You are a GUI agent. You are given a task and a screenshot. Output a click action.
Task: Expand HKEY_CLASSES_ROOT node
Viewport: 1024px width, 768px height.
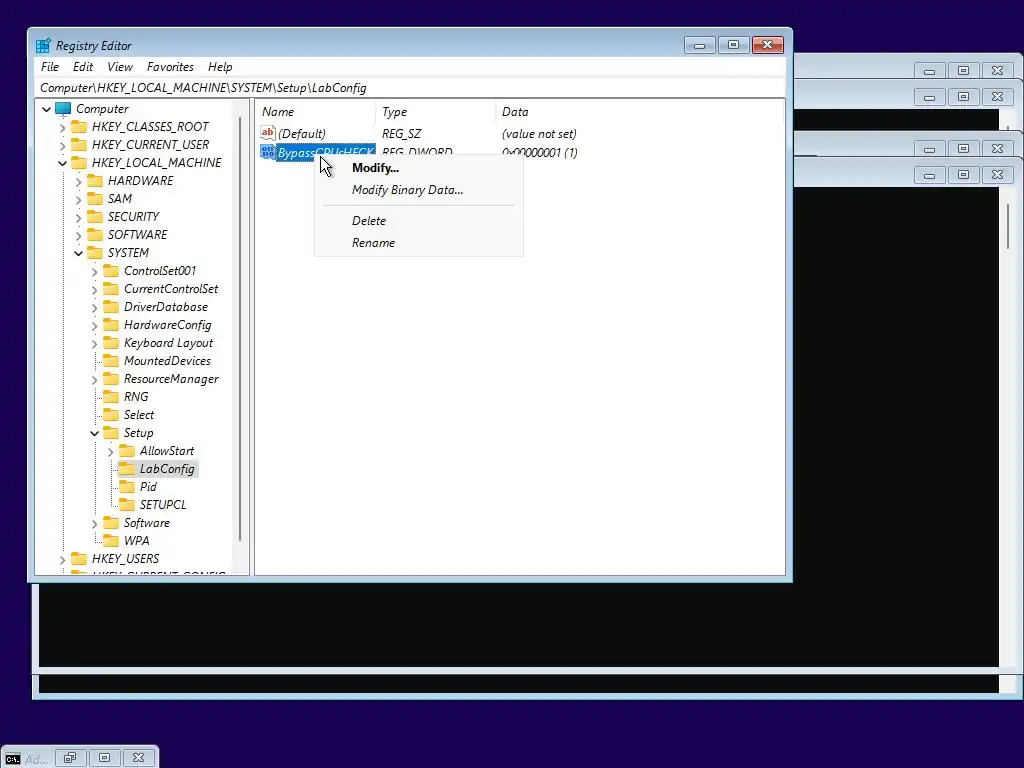click(63, 127)
